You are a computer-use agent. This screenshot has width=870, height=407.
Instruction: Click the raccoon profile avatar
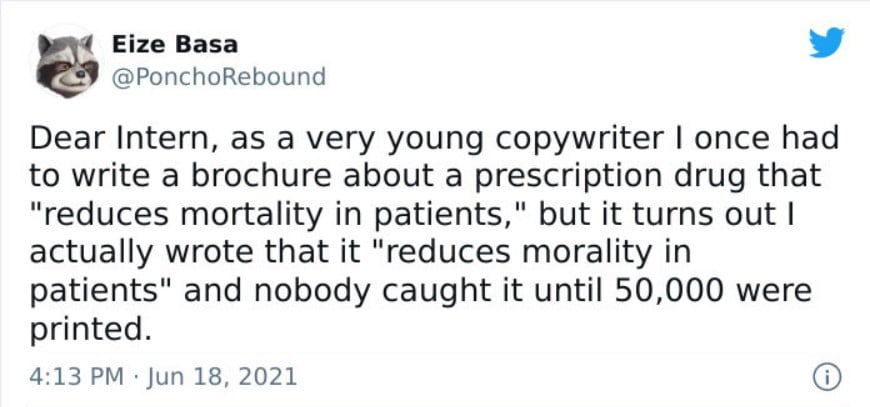(65, 61)
